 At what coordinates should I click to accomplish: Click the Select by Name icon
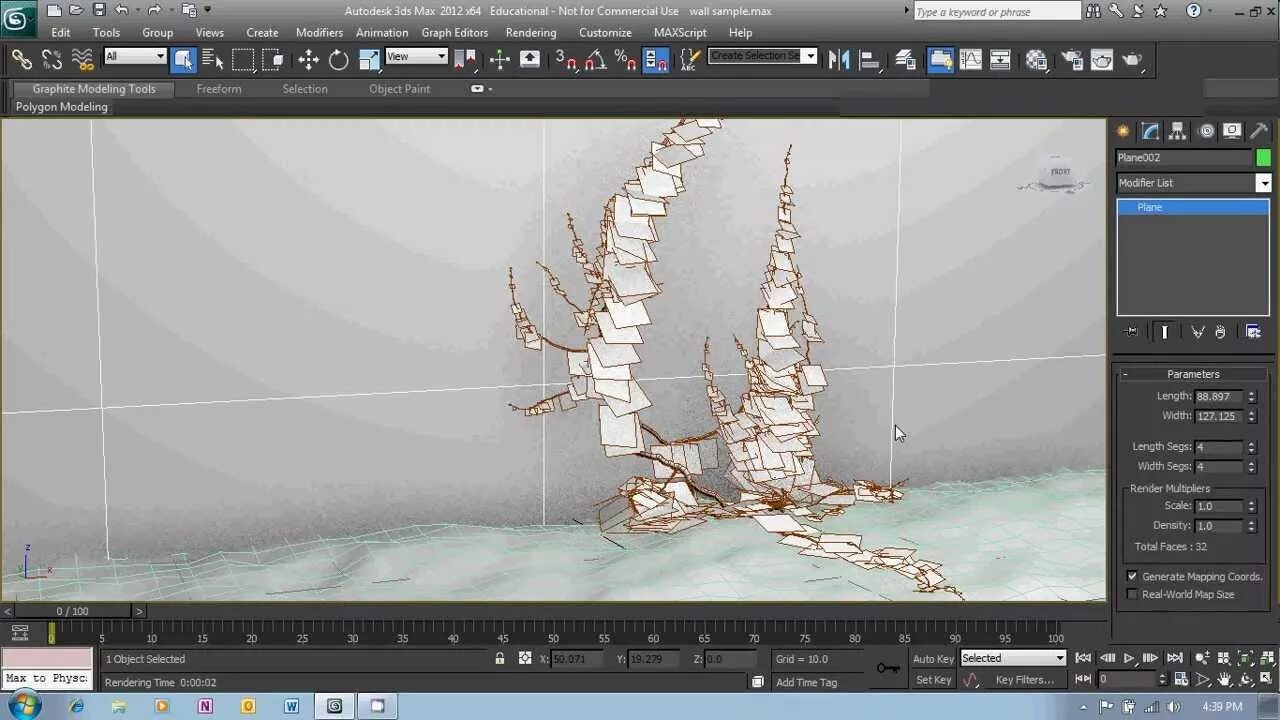click(213, 60)
